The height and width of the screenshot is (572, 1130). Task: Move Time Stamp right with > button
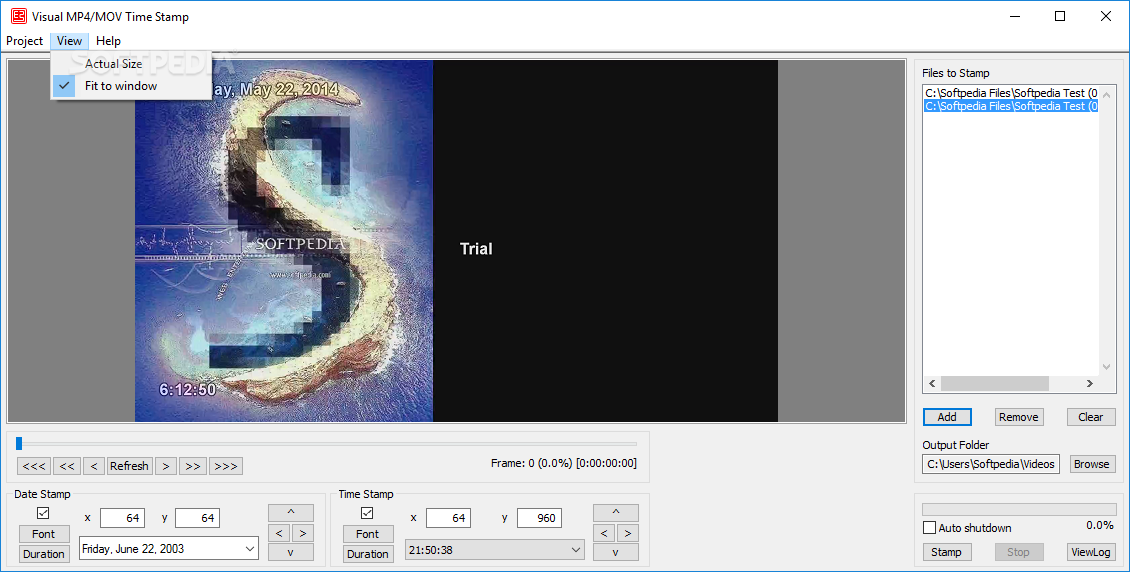pyautogui.click(x=628, y=533)
